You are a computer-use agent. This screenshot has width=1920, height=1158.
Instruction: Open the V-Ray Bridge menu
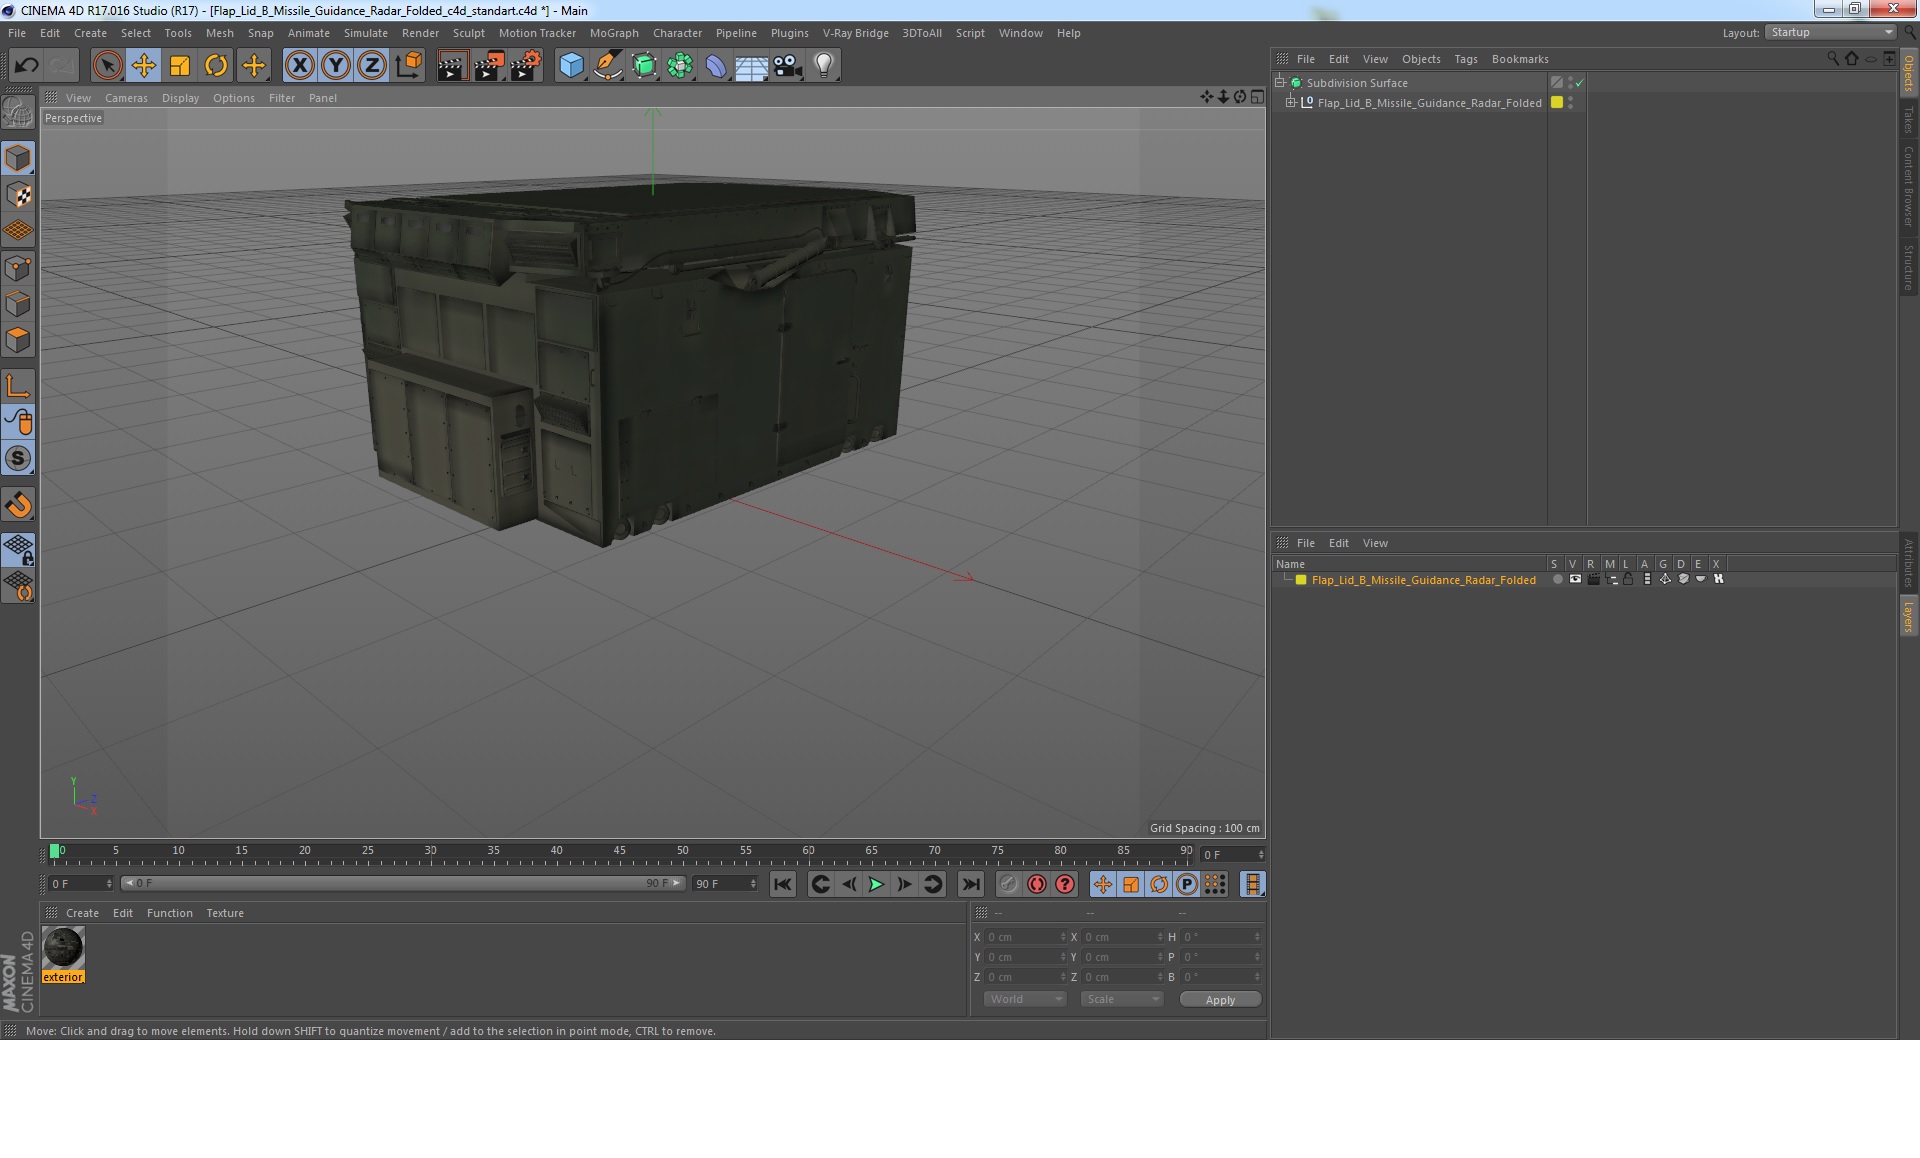855,33
